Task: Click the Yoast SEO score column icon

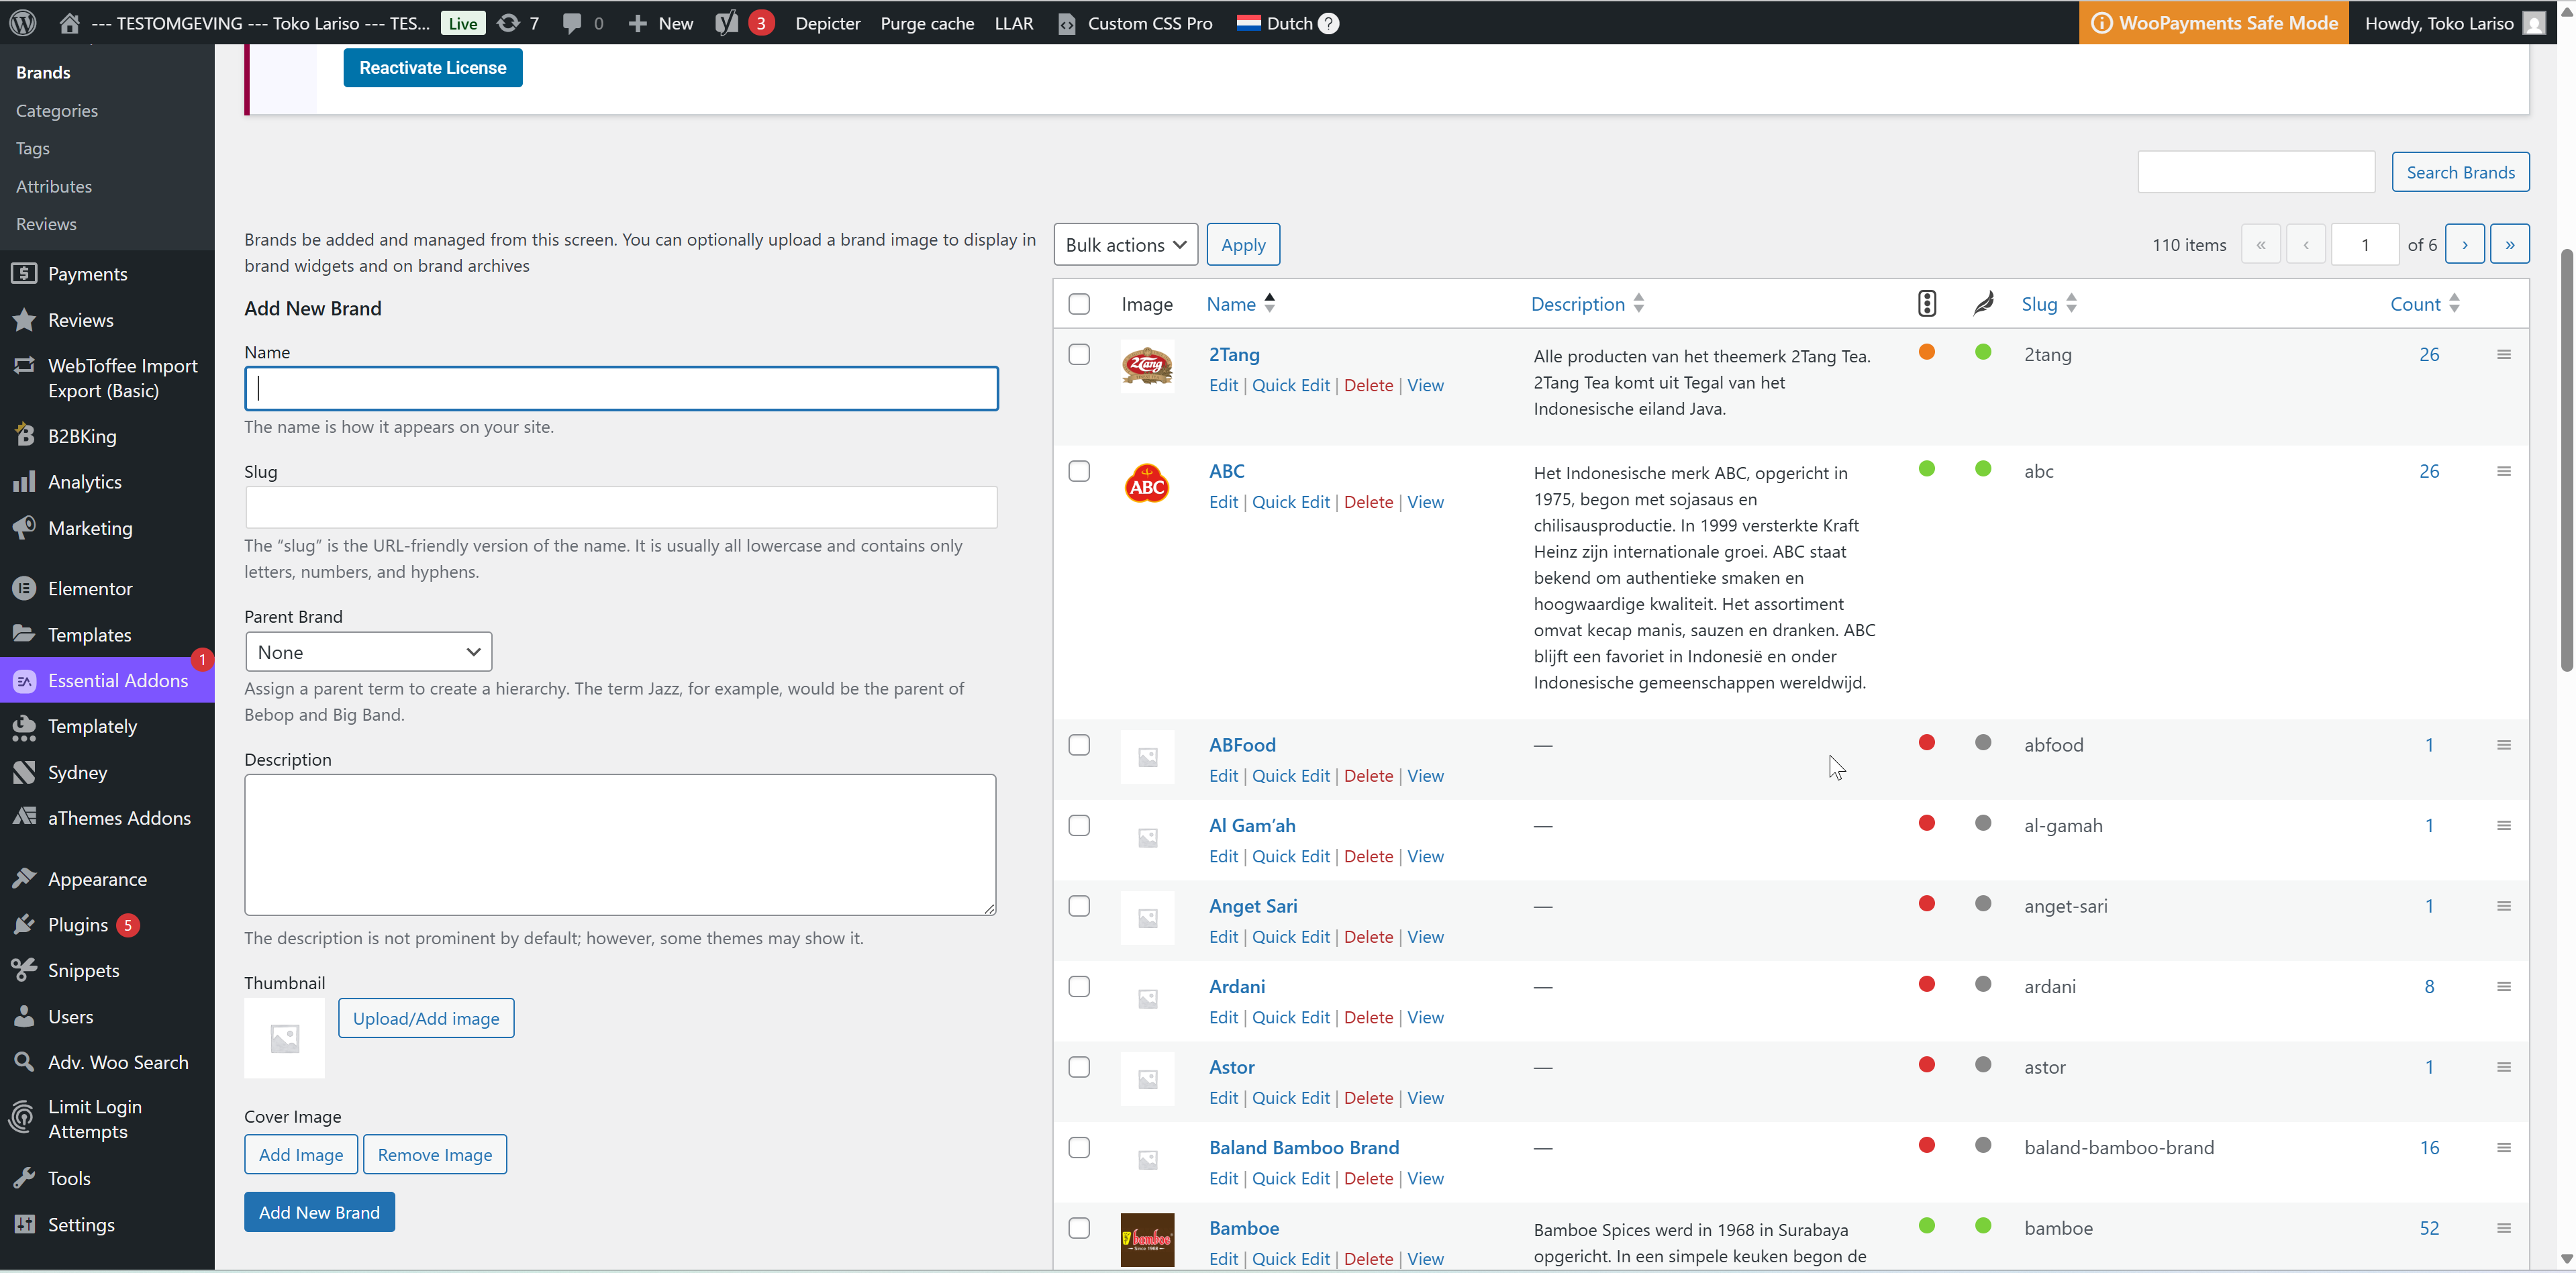Action: (1927, 303)
